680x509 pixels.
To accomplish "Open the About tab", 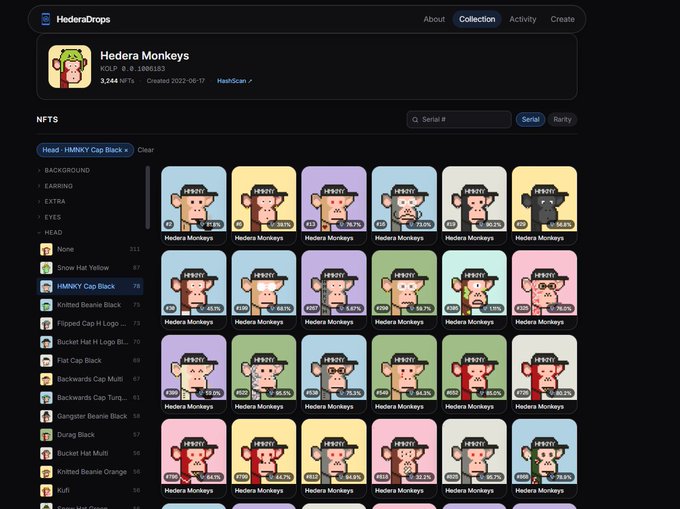I will tap(434, 19).
